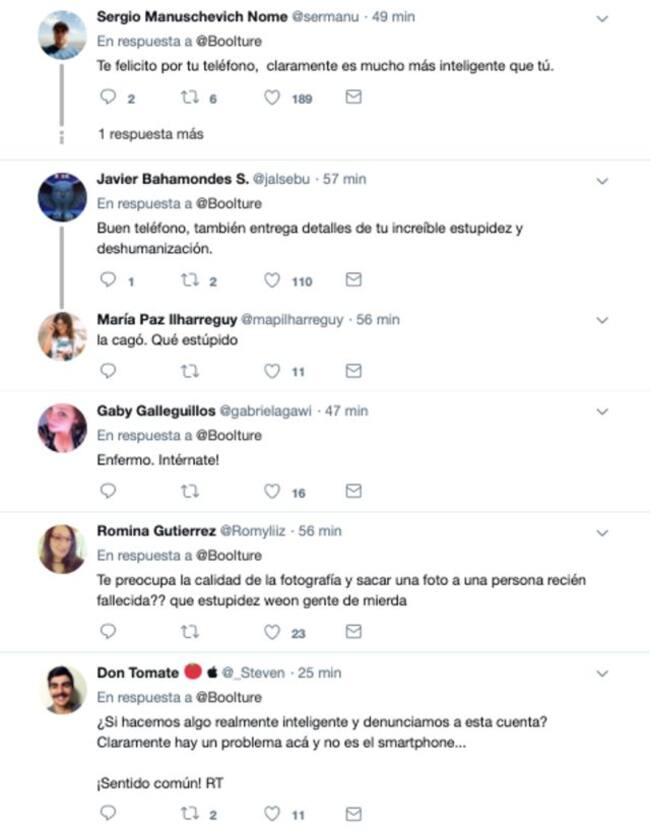Like Javier Bahamondes S.'s tweet

click(x=271, y=280)
